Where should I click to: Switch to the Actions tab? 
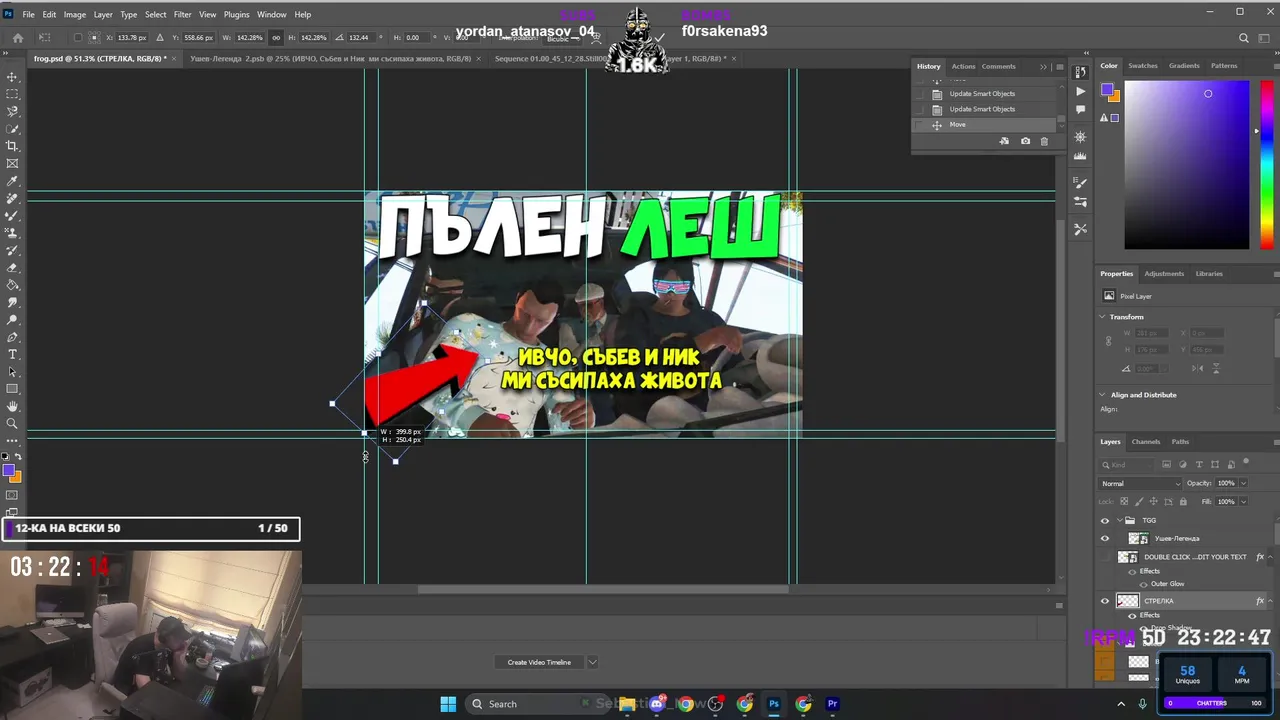point(963,66)
